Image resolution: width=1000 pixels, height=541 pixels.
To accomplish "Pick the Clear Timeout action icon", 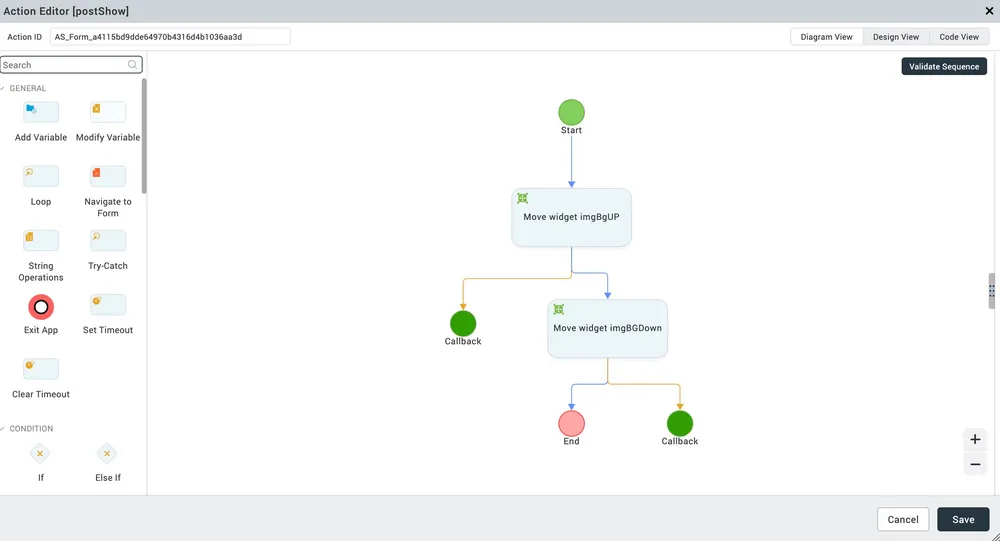I will [41, 369].
